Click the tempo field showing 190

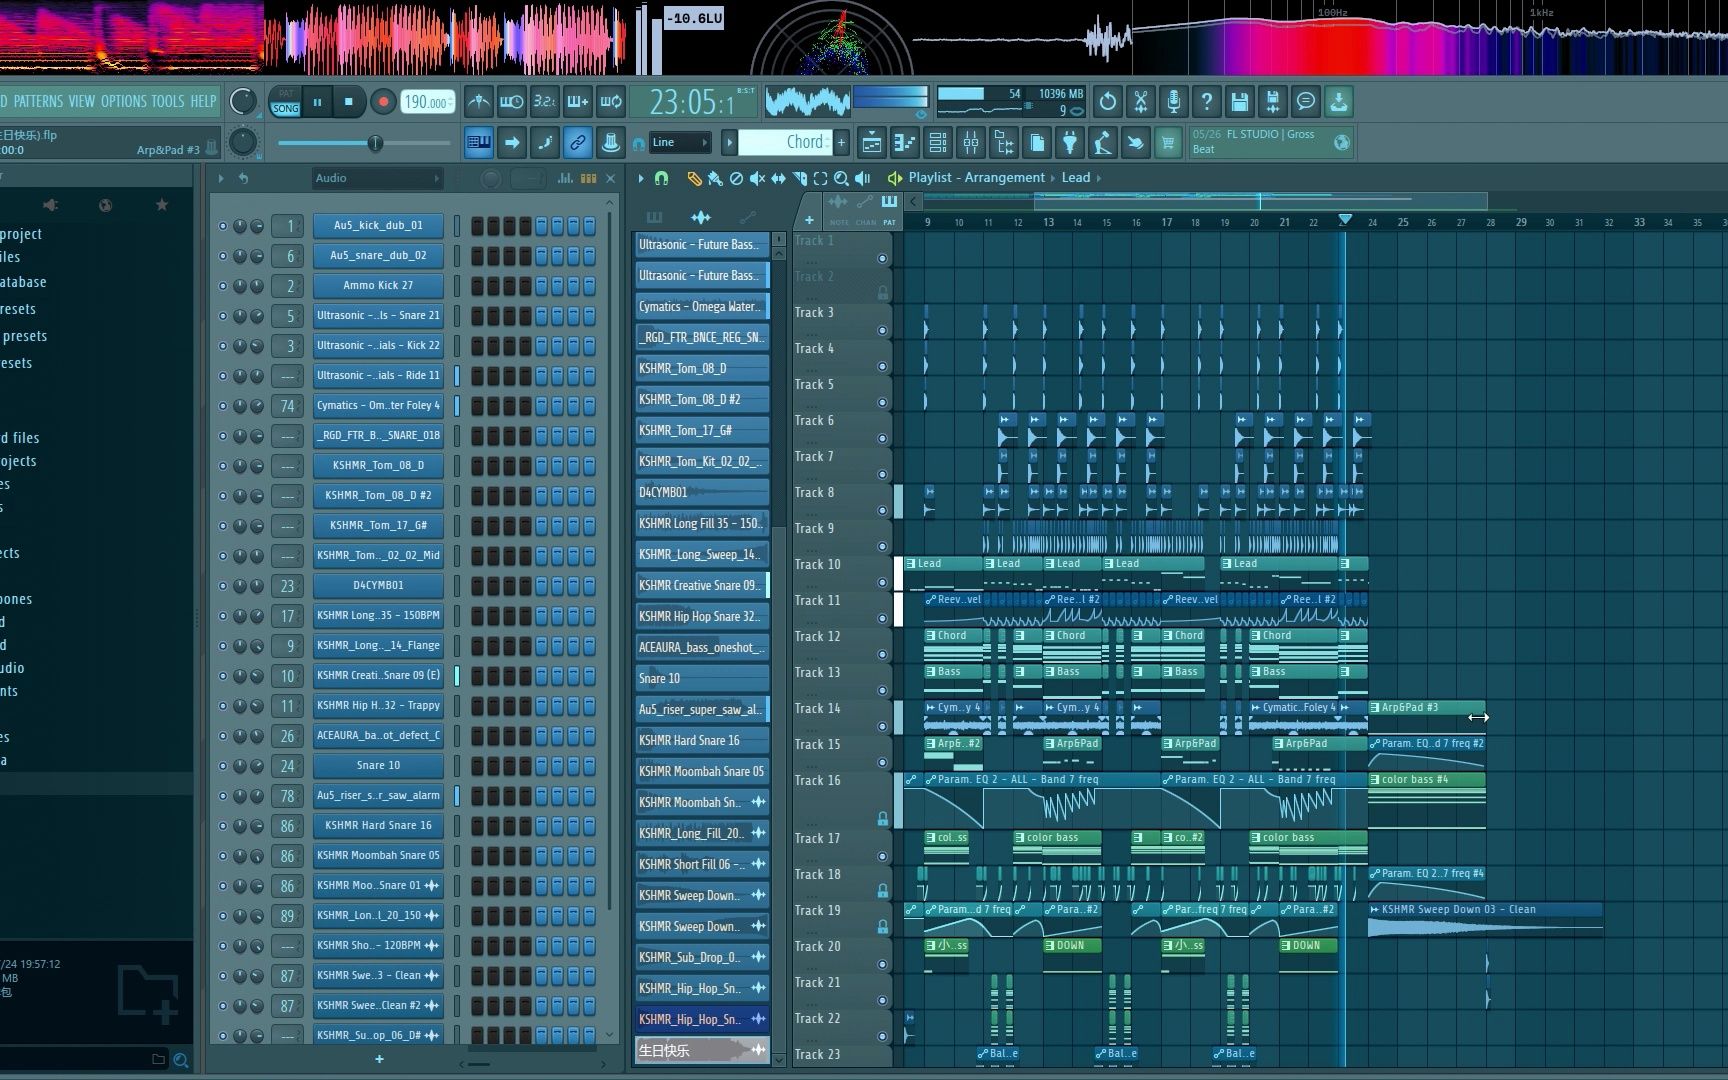tap(427, 102)
